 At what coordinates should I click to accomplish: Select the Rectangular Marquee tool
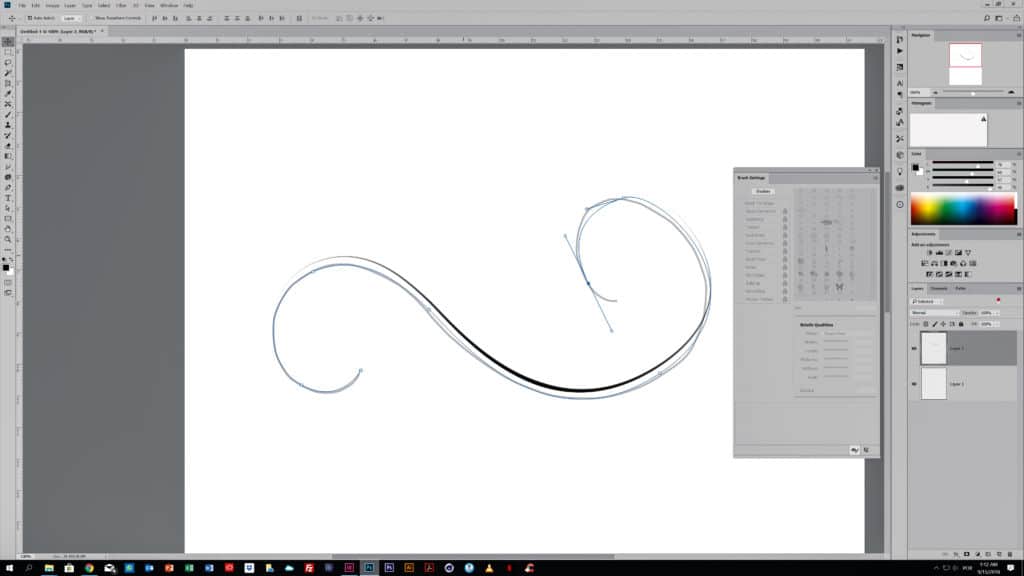[8, 51]
